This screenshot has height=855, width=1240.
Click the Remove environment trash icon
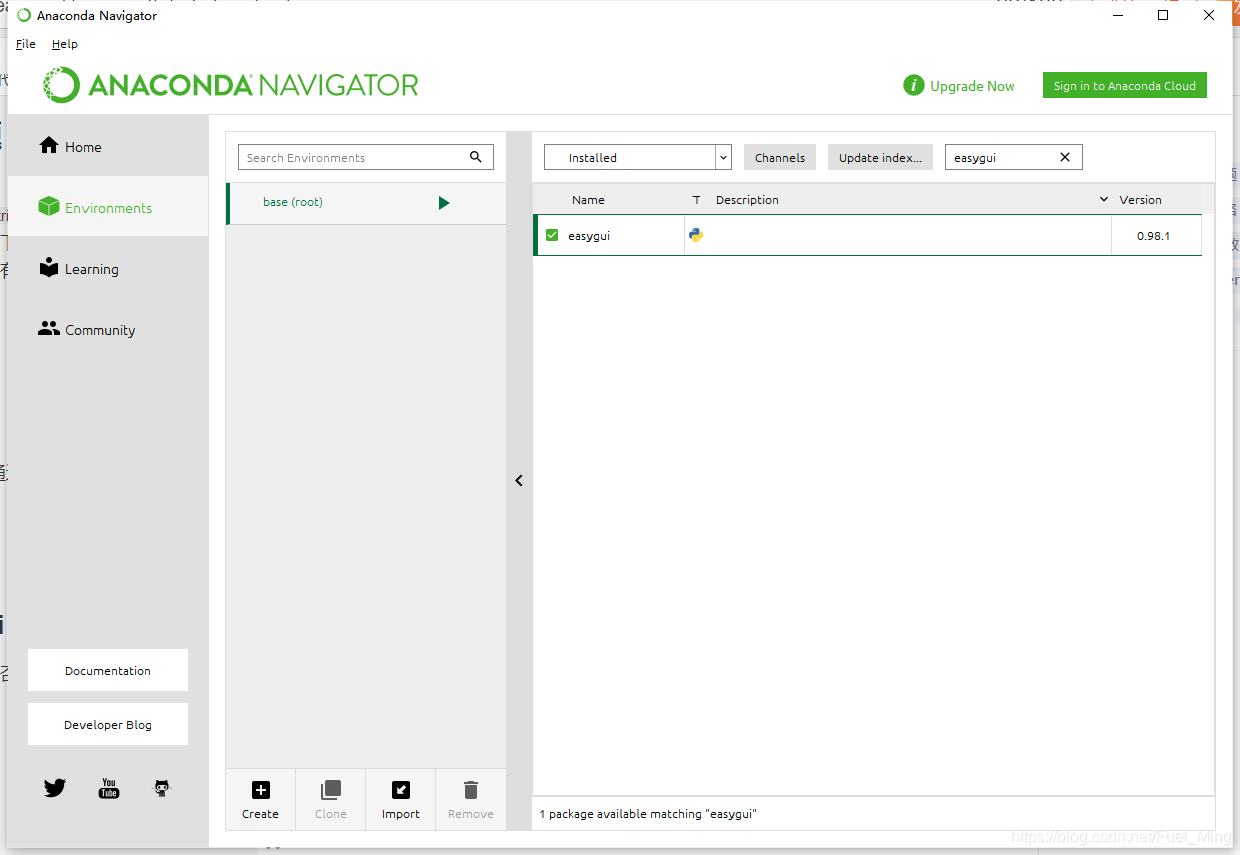tap(471, 790)
